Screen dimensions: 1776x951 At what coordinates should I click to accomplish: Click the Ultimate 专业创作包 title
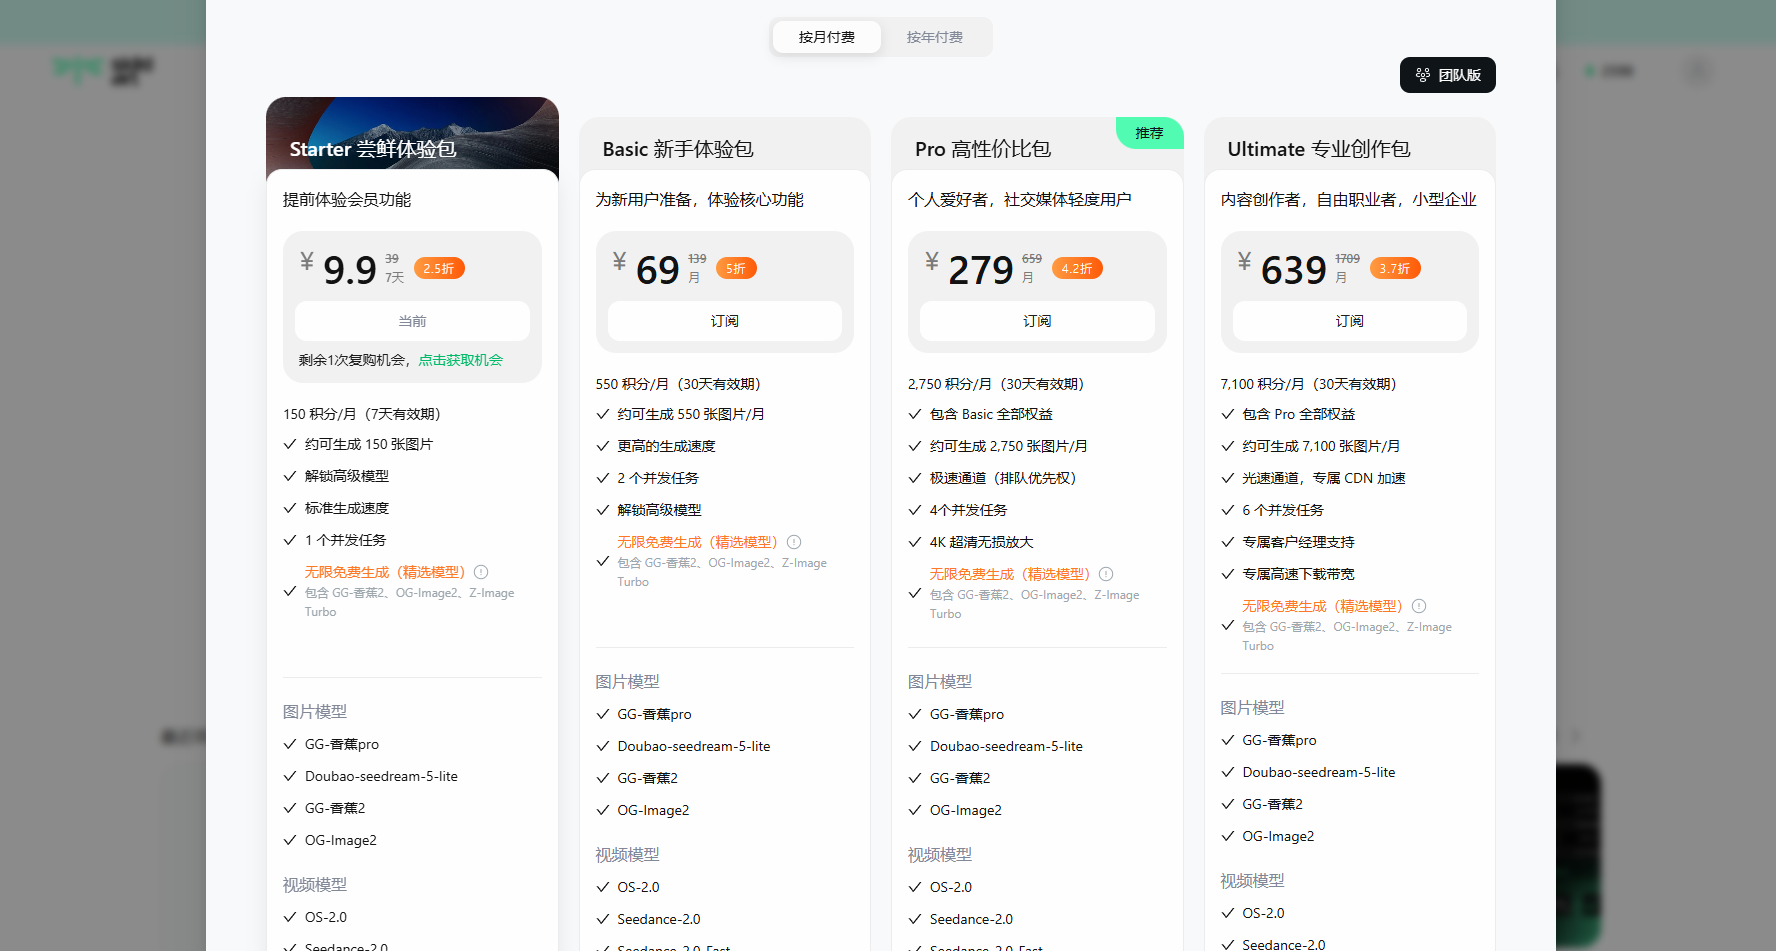click(1319, 149)
